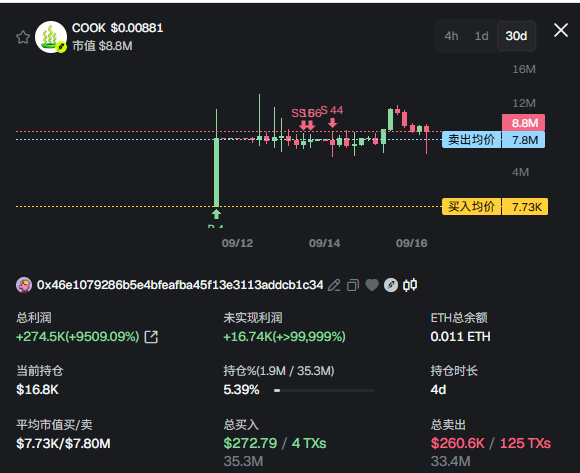
Task: Click the 09/14 date axis label
Action: click(x=324, y=243)
